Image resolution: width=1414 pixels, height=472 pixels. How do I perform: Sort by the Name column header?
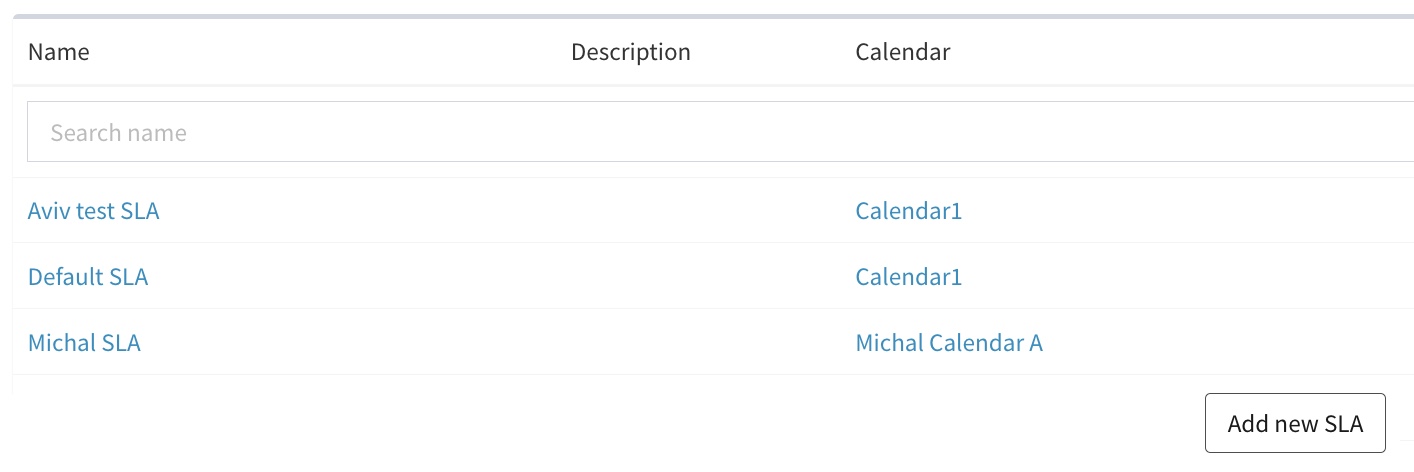tap(58, 52)
